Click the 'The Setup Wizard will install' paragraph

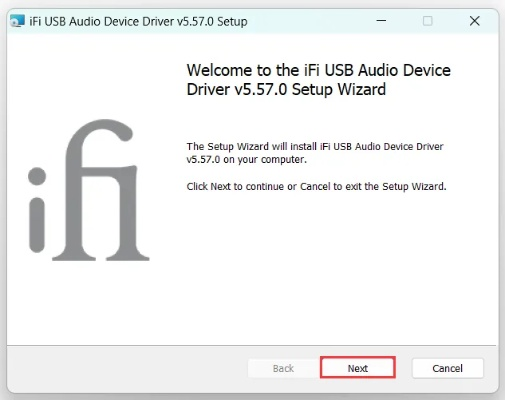coord(315,153)
